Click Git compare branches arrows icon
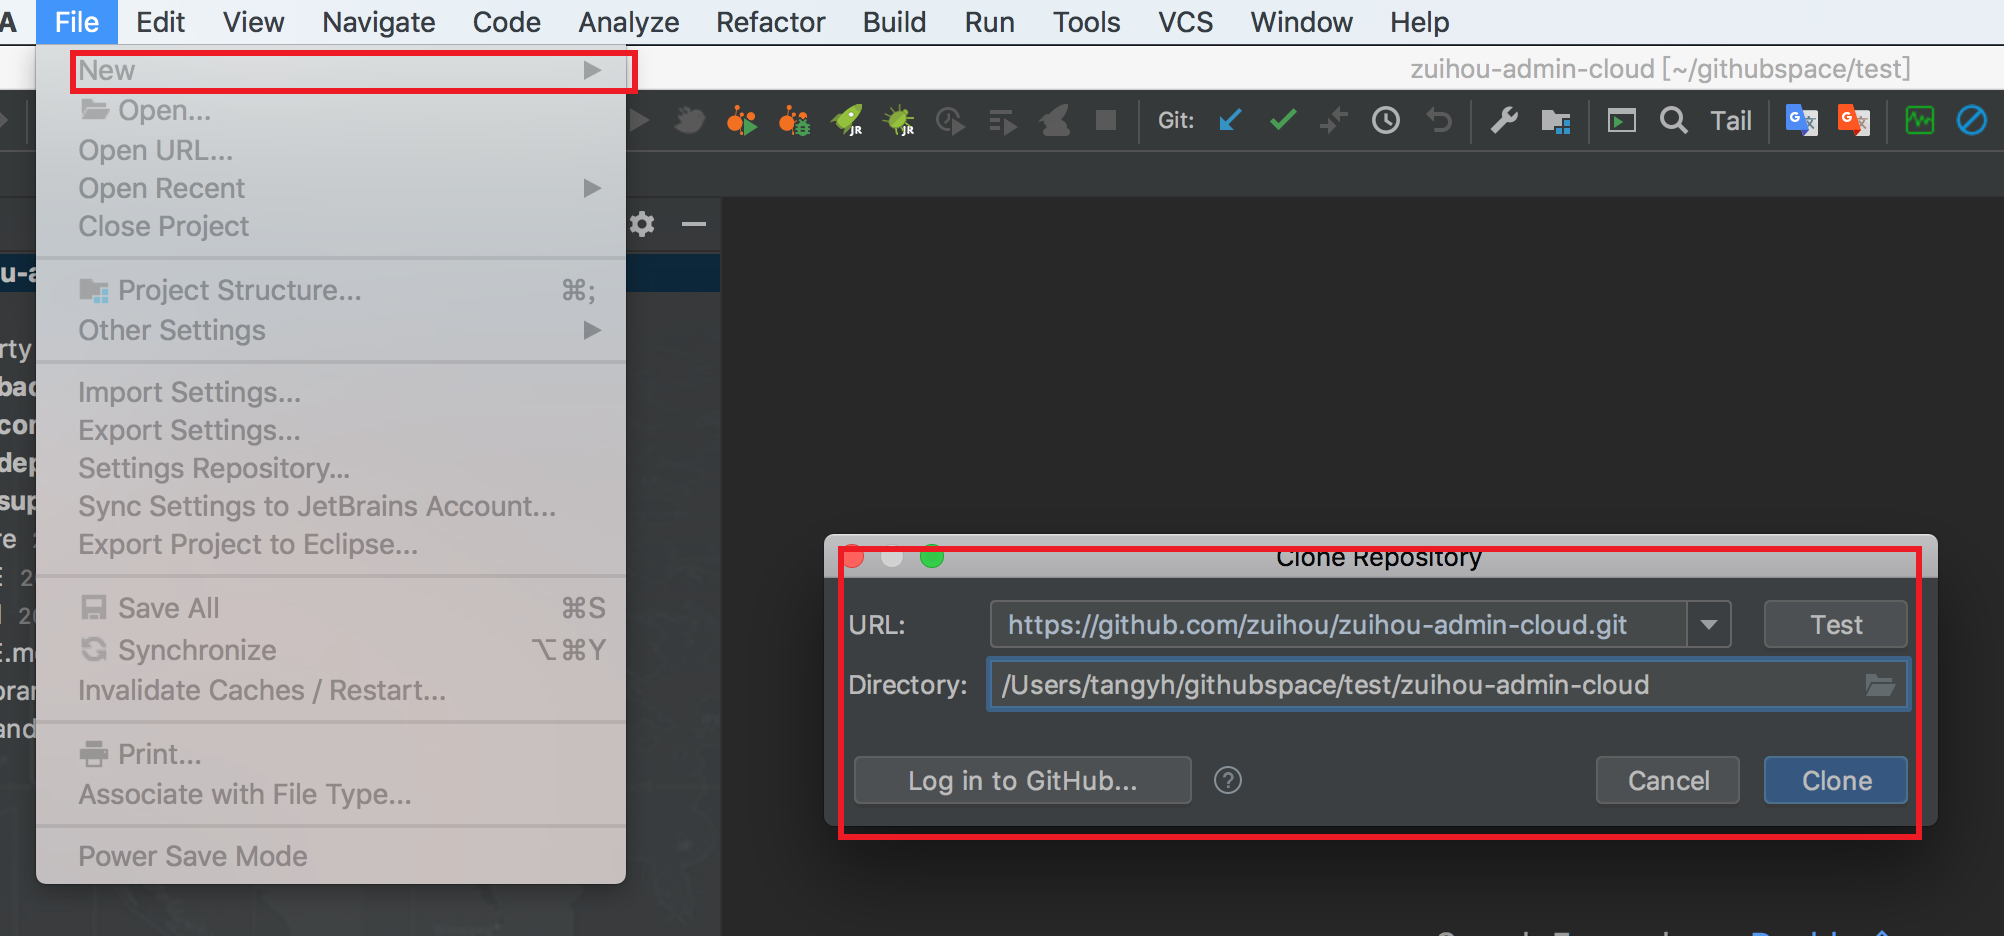This screenshot has height=936, width=2004. [x=1334, y=121]
